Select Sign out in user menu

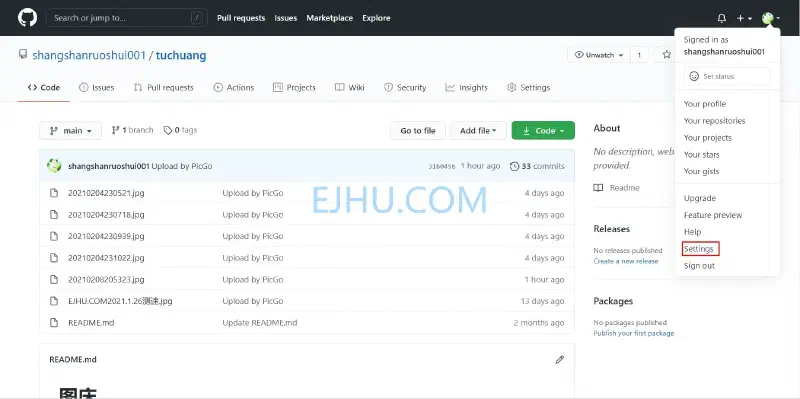(x=699, y=266)
